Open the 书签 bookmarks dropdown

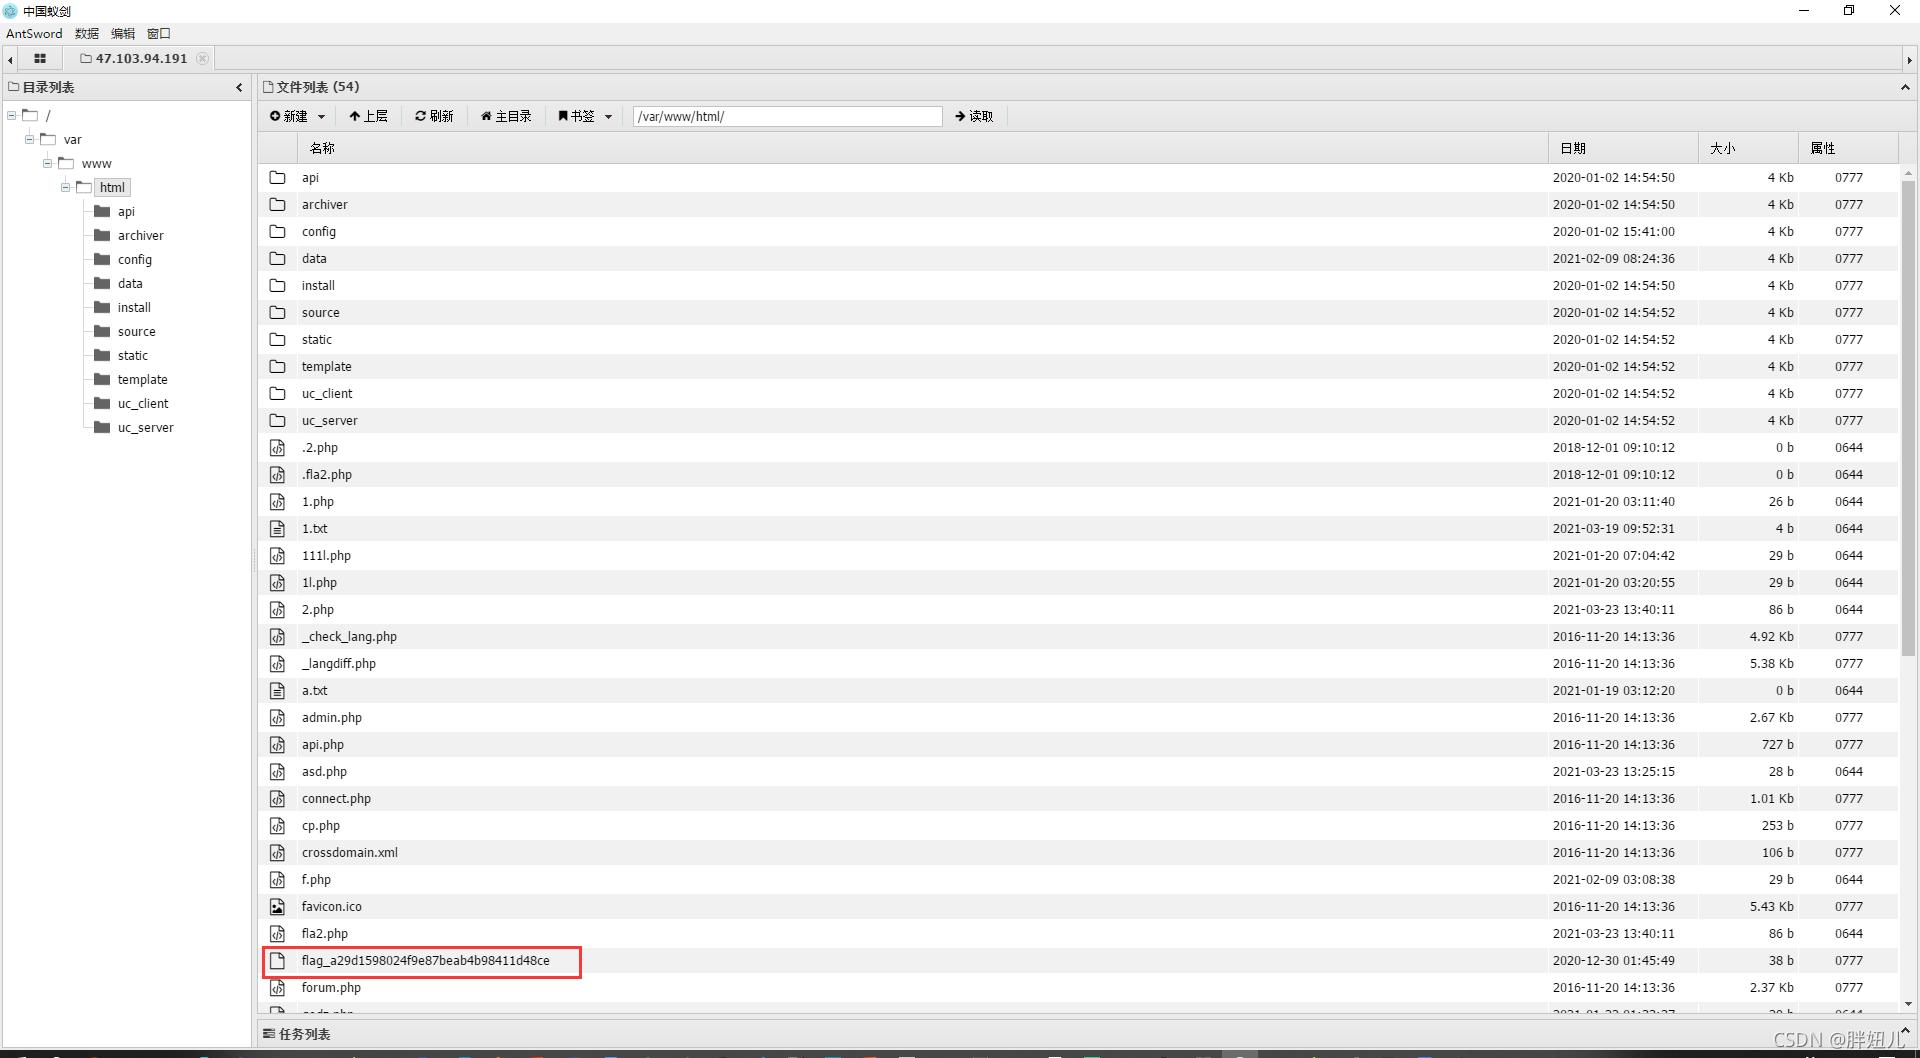point(584,116)
